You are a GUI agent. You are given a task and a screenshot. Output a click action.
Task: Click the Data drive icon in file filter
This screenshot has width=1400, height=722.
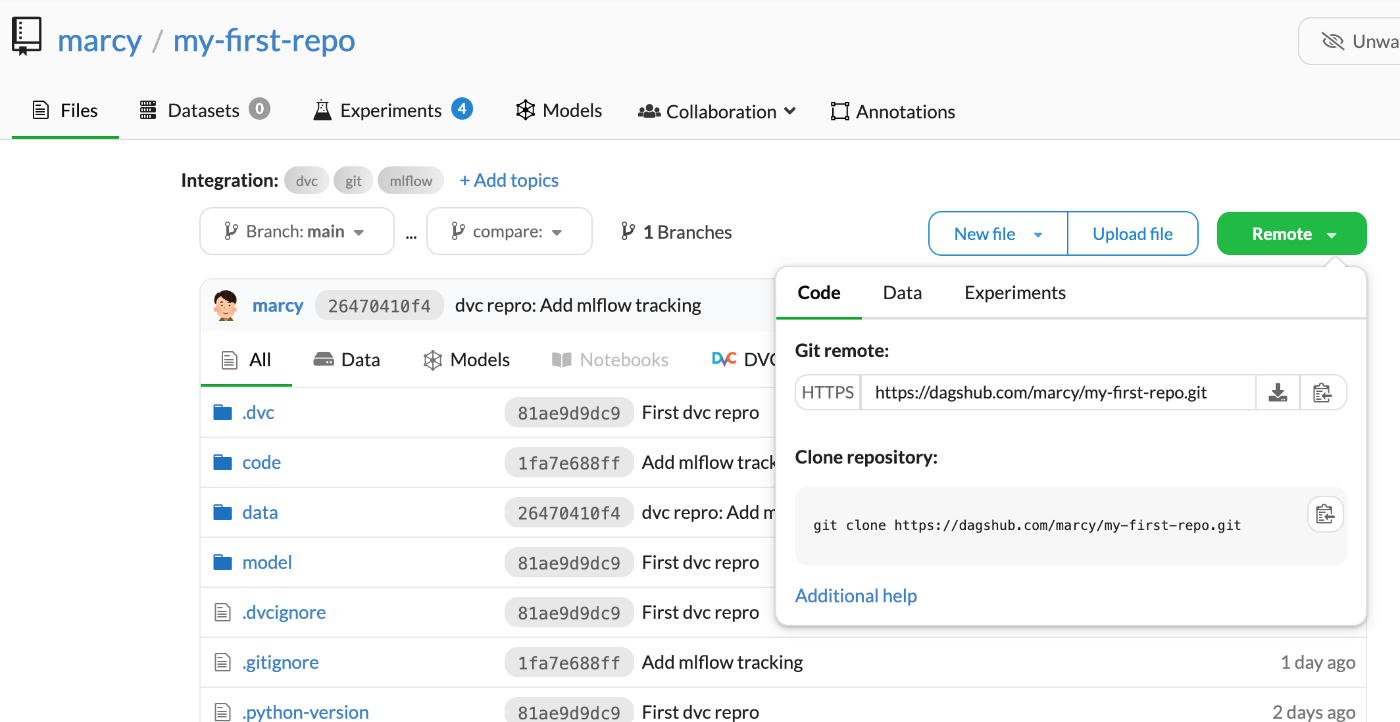(323, 359)
